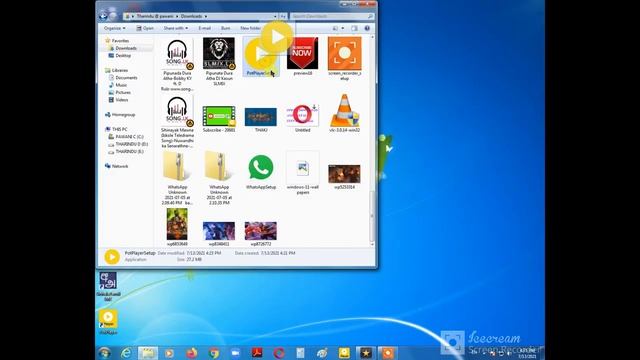640x360 pixels.
Task: Click the Forward navigation arrow
Action: [x=113, y=16]
